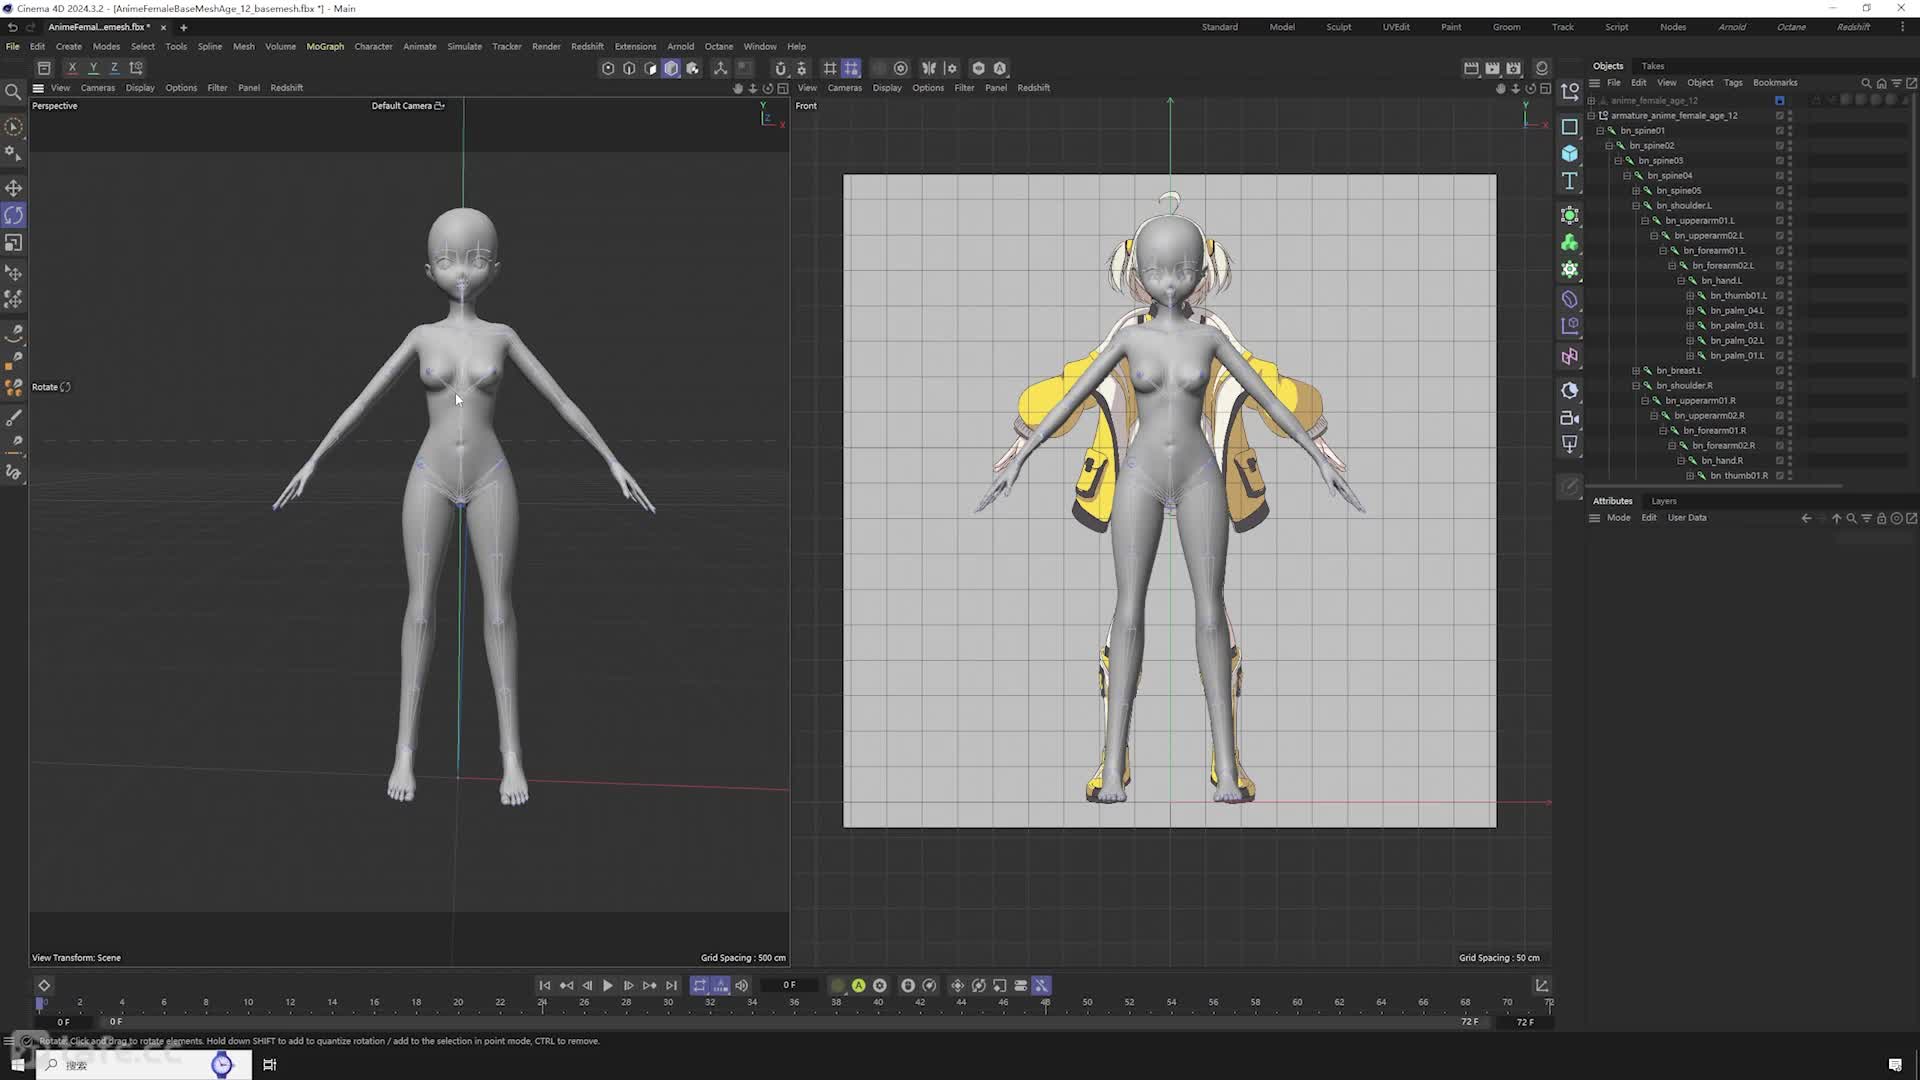Expand the bn_spine05 tree node
Image resolution: width=1920 pixels, height=1080 pixels.
click(x=1636, y=191)
